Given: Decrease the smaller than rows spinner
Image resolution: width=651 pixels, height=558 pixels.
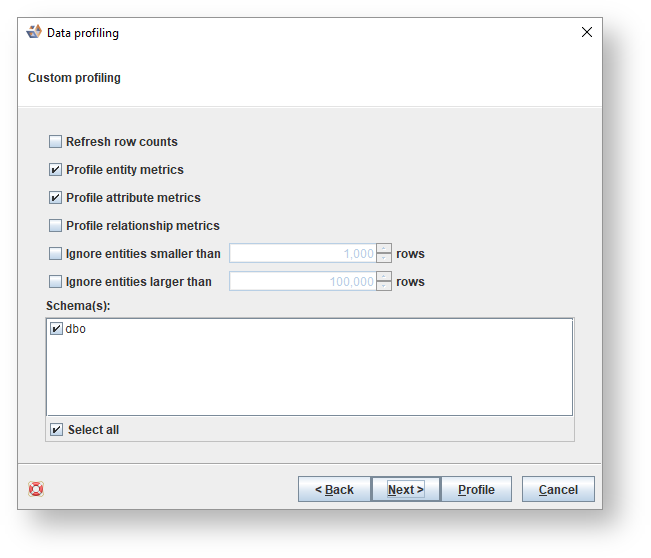Looking at the screenshot, I should tap(384, 259).
